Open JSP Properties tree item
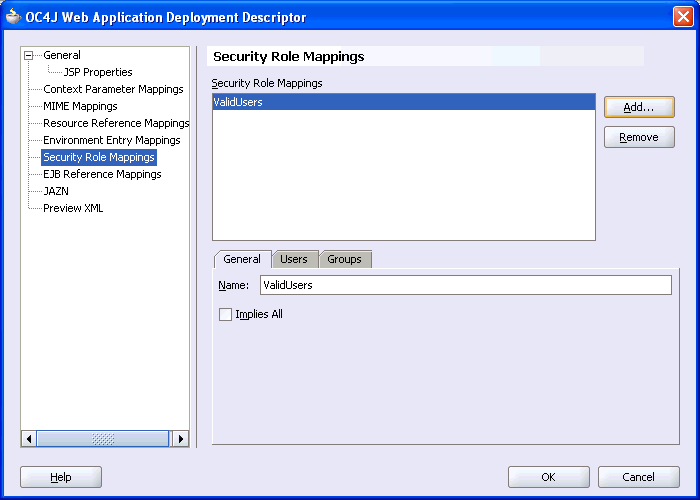Viewport: 700px width, 500px height. (98, 72)
